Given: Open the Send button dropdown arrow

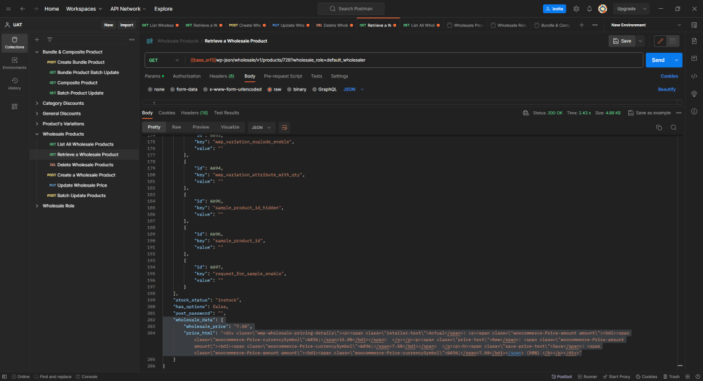Looking at the screenshot, I should coord(676,60).
